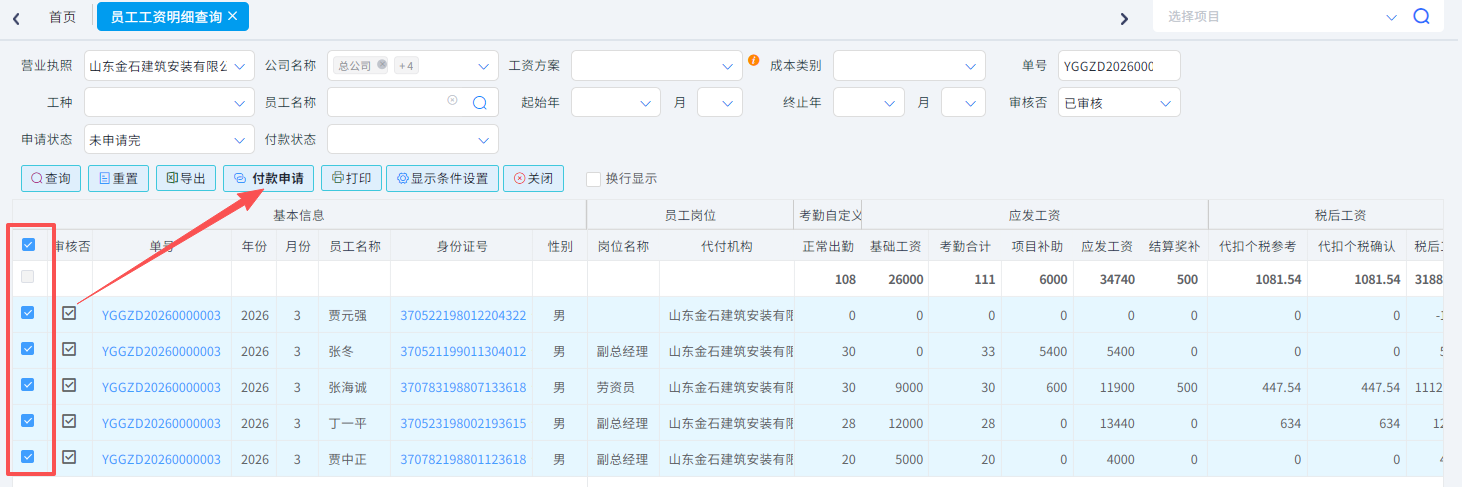Open 显示条件设置 settings
Image resolution: width=1462 pixels, height=487 pixels.
442,178
